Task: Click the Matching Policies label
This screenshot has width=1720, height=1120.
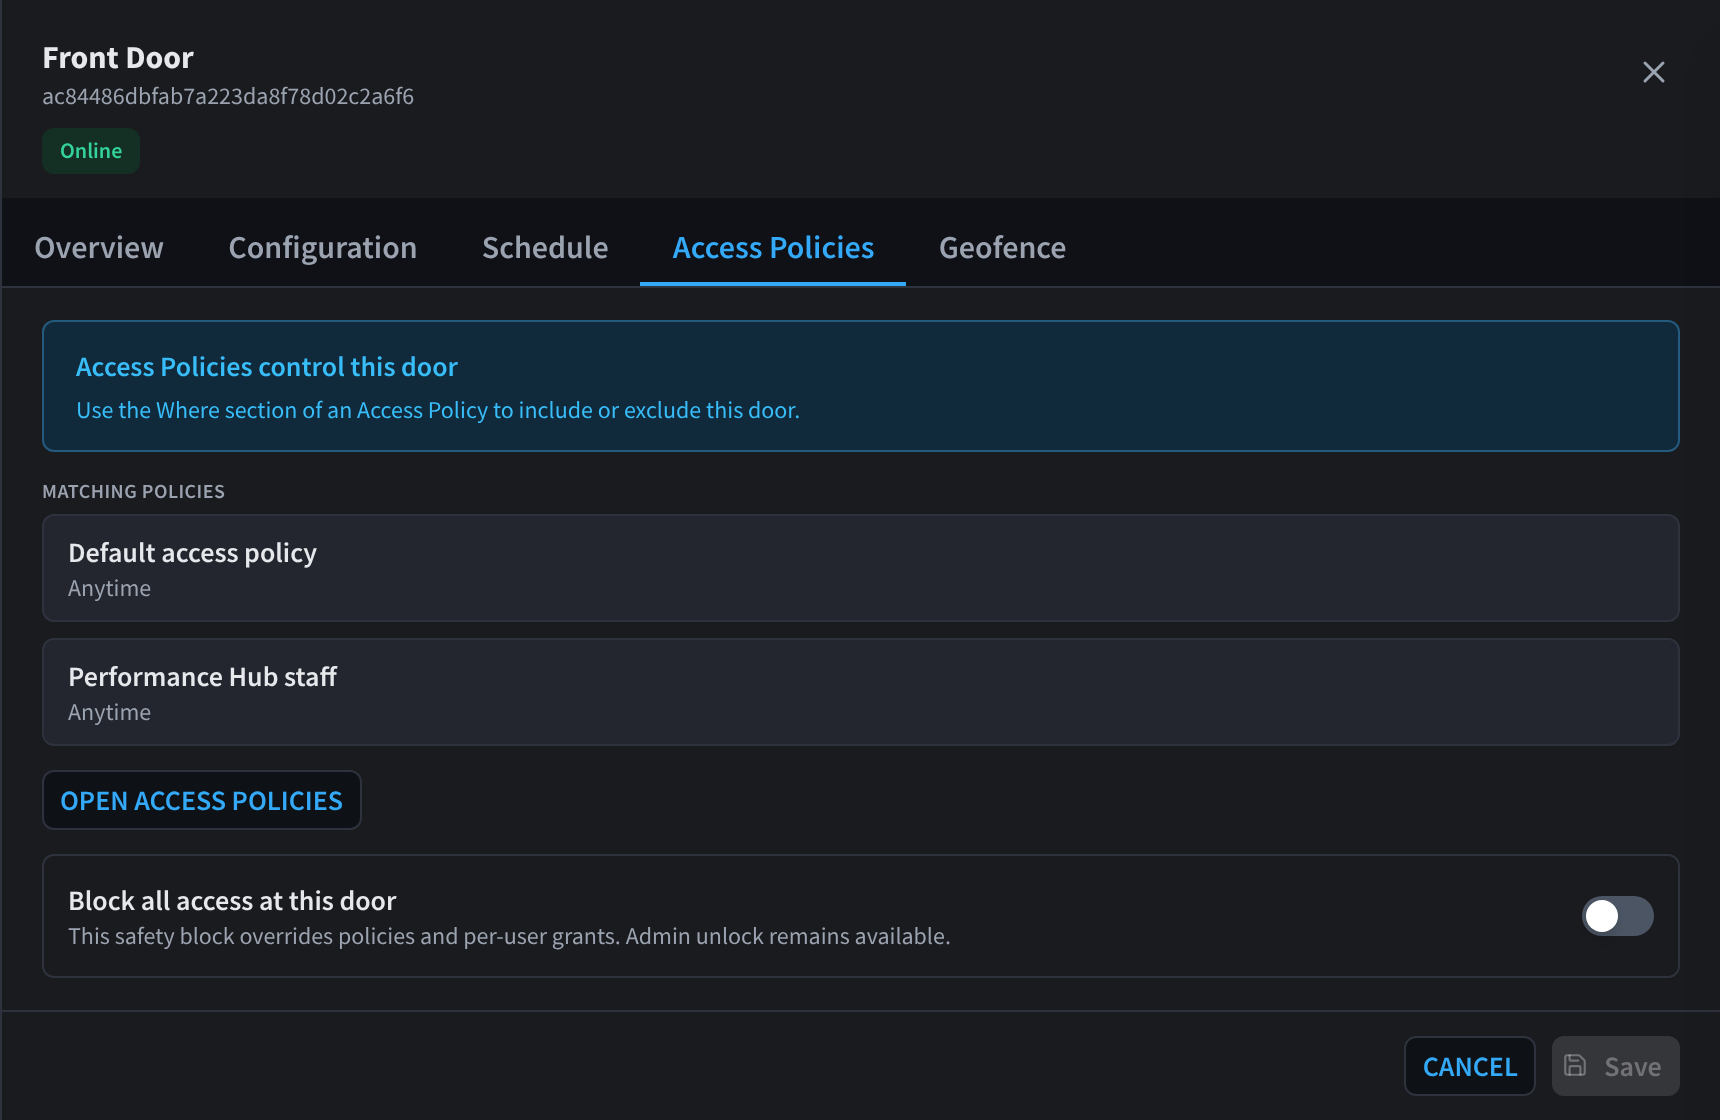Action: pyautogui.click(x=133, y=491)
